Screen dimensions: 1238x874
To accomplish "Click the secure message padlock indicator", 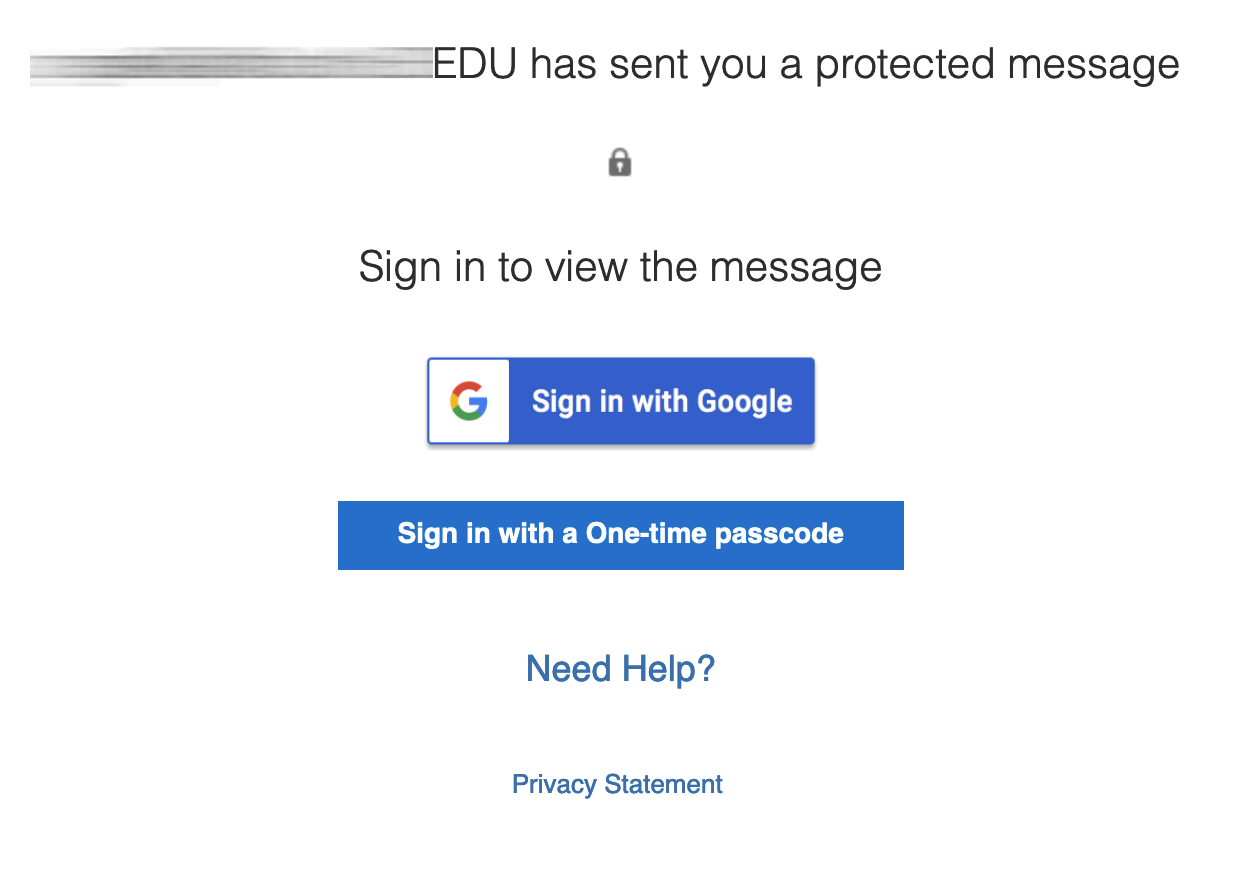I will (x=620, y=162).
